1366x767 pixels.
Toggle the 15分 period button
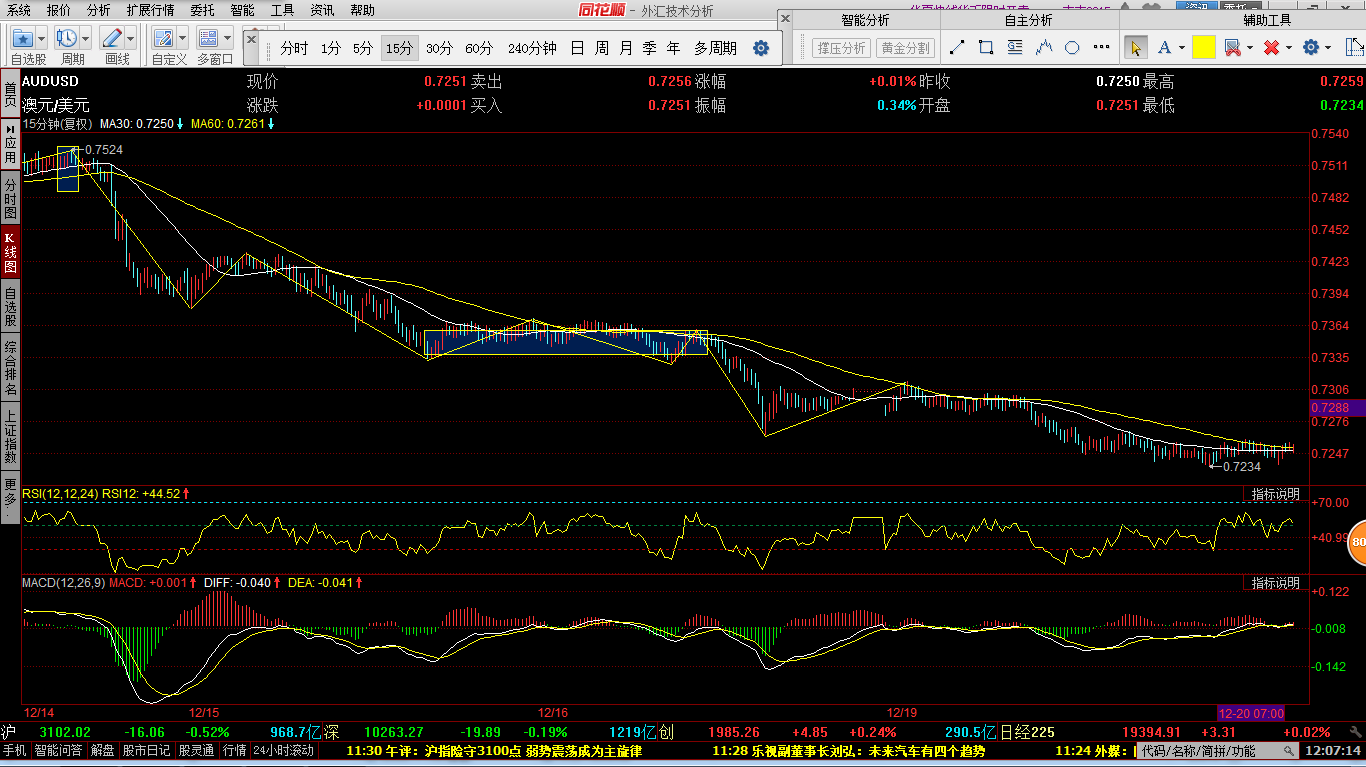click(x=399, y=48)
